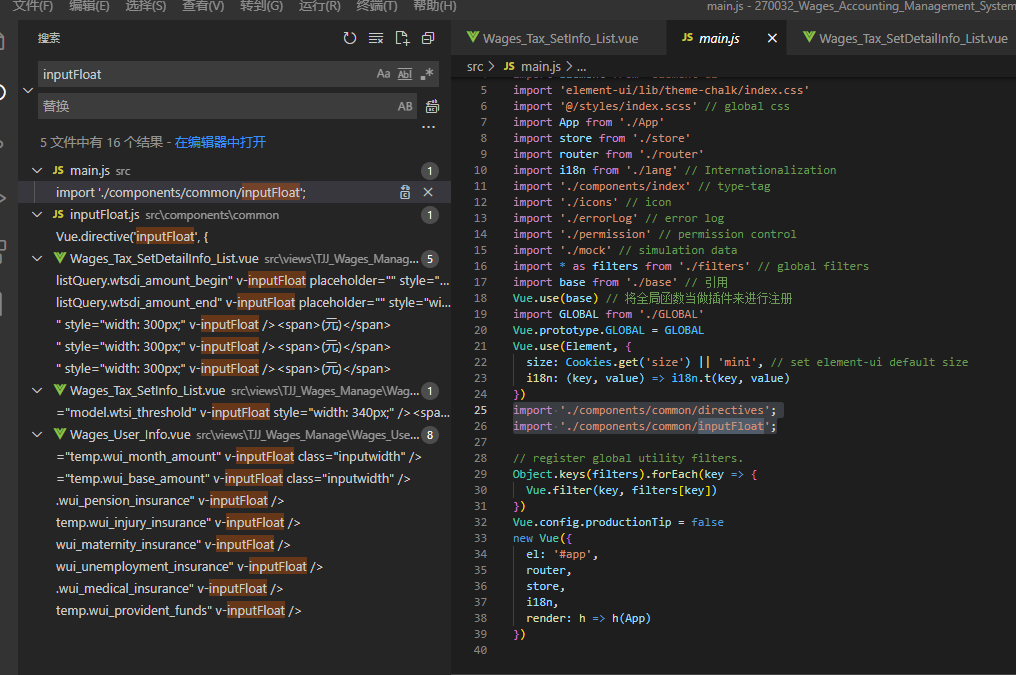1016x675 pixels.
Task: Enable Match Whole Word option
Action: point(405,74)
